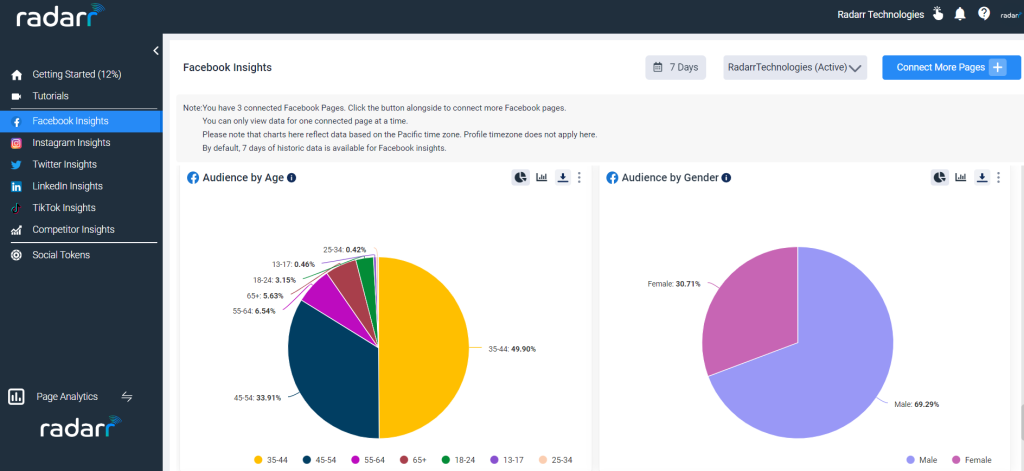Open more options for Audience by Gender
Viewport: 1024px width, 471px height.
(x=999, y=177)
